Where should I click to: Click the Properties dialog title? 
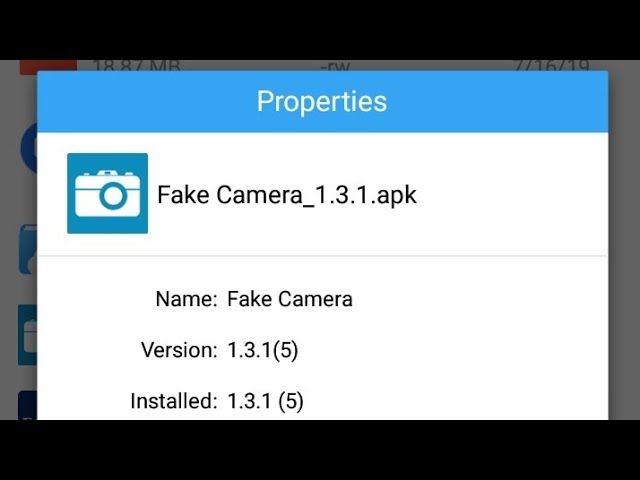pyautogui.click(x=322, y=101)
